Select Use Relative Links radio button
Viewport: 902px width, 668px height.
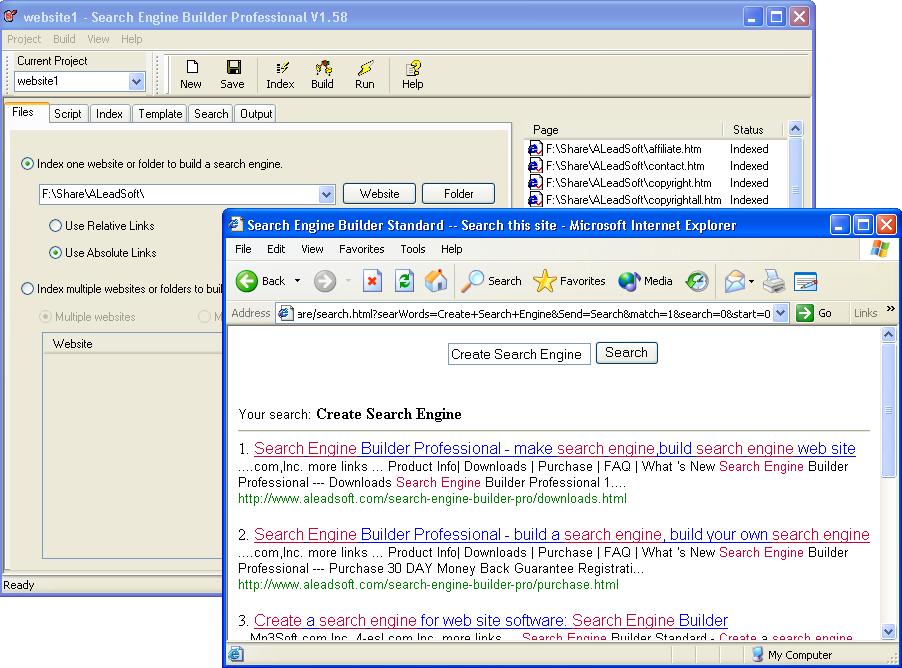55,226
